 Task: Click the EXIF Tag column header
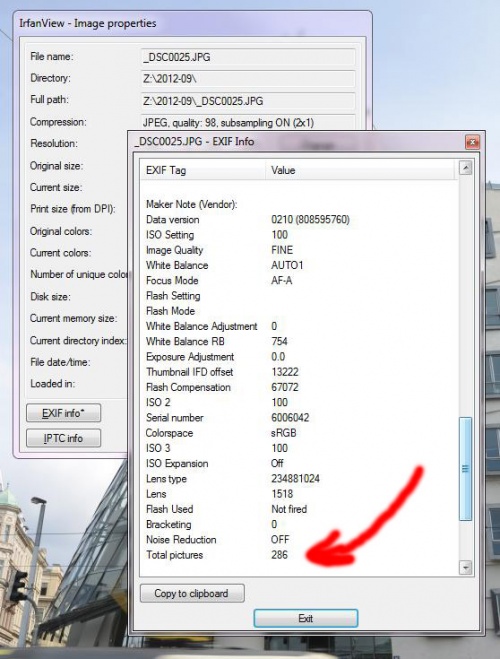point(203,170)
